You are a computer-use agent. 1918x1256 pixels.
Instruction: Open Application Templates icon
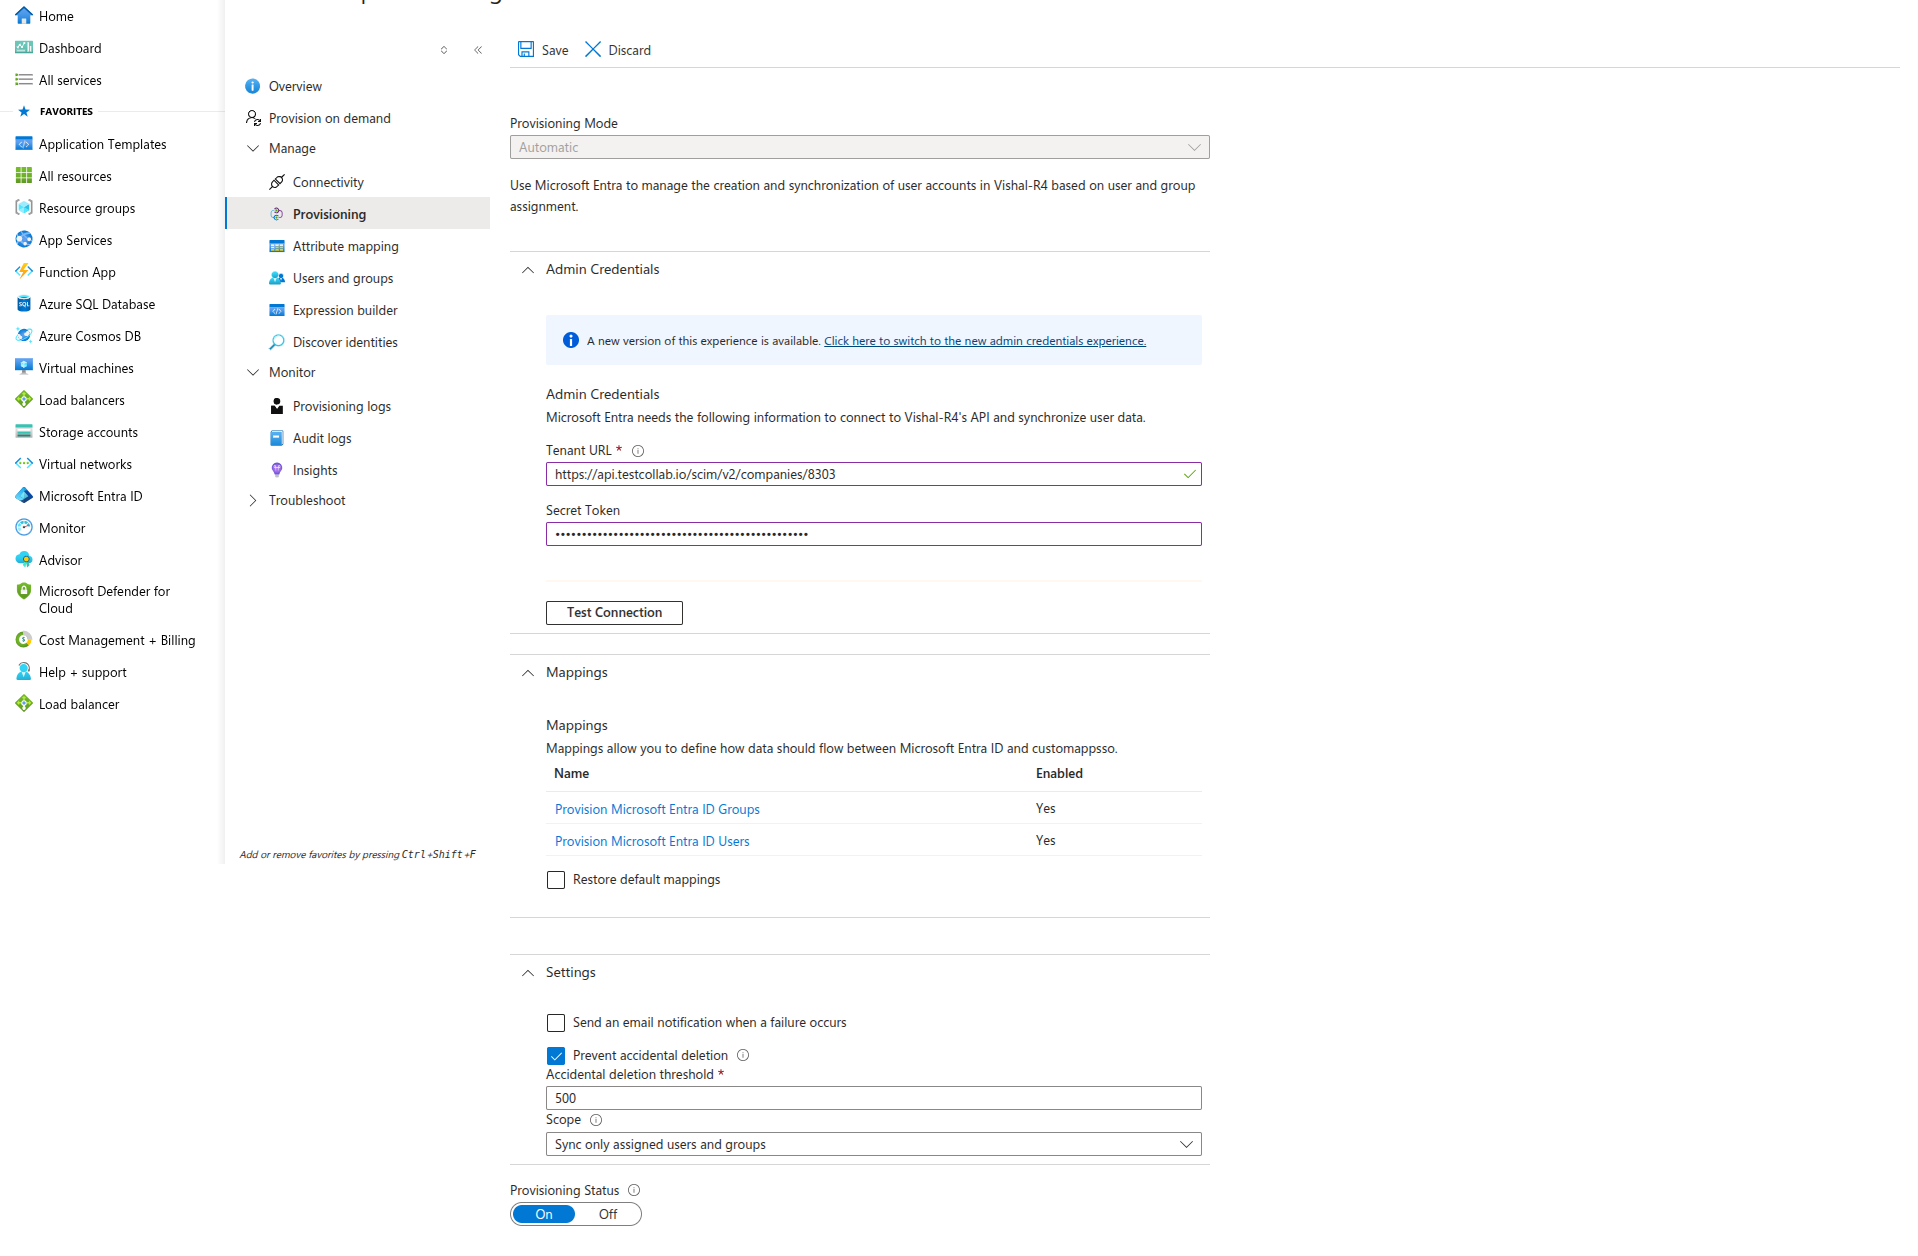click(24, 143)
